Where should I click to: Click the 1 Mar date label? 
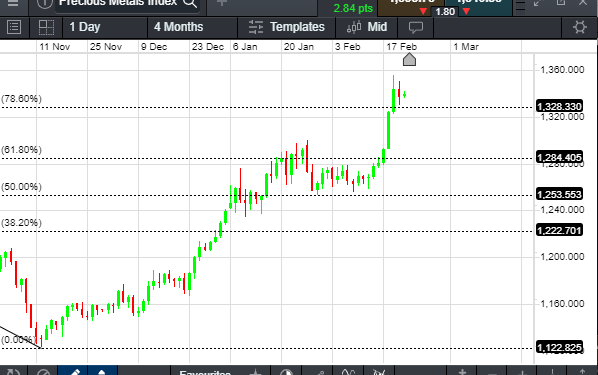click(x=466, y=47)
